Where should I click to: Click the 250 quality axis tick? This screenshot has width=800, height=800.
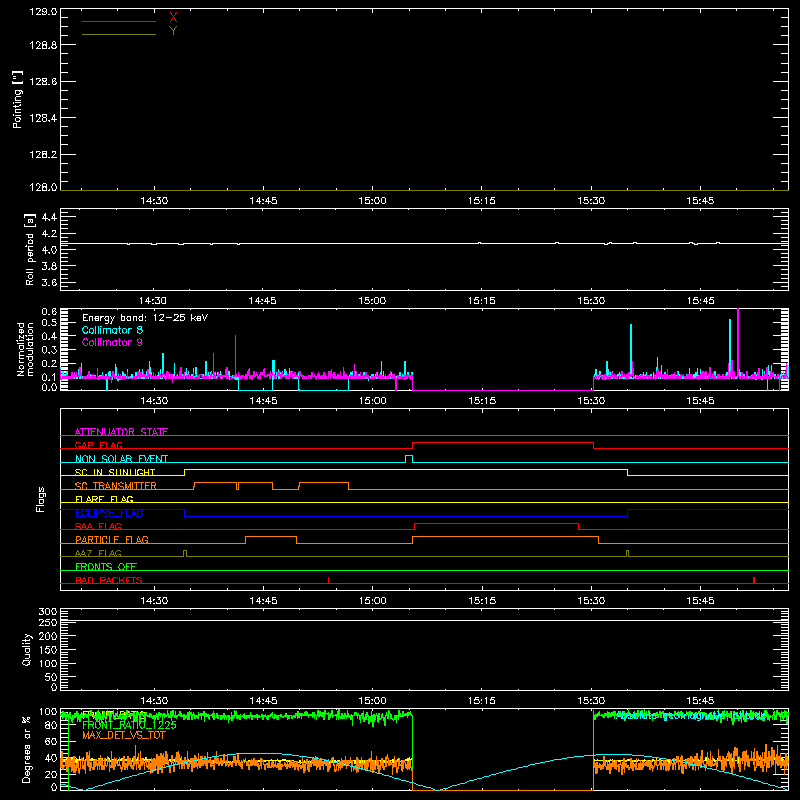(48, 622)
